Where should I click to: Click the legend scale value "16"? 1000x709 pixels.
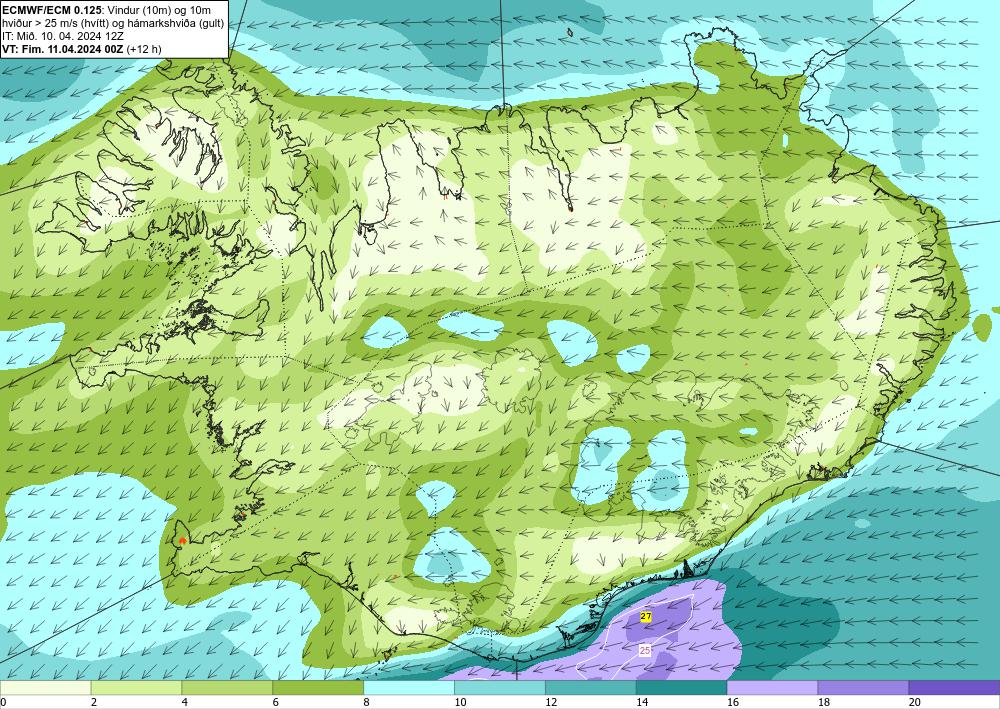733,703
